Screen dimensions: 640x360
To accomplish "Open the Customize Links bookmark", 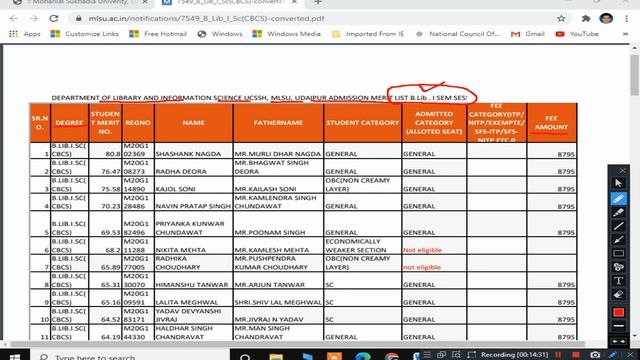I will click(84, 34).
